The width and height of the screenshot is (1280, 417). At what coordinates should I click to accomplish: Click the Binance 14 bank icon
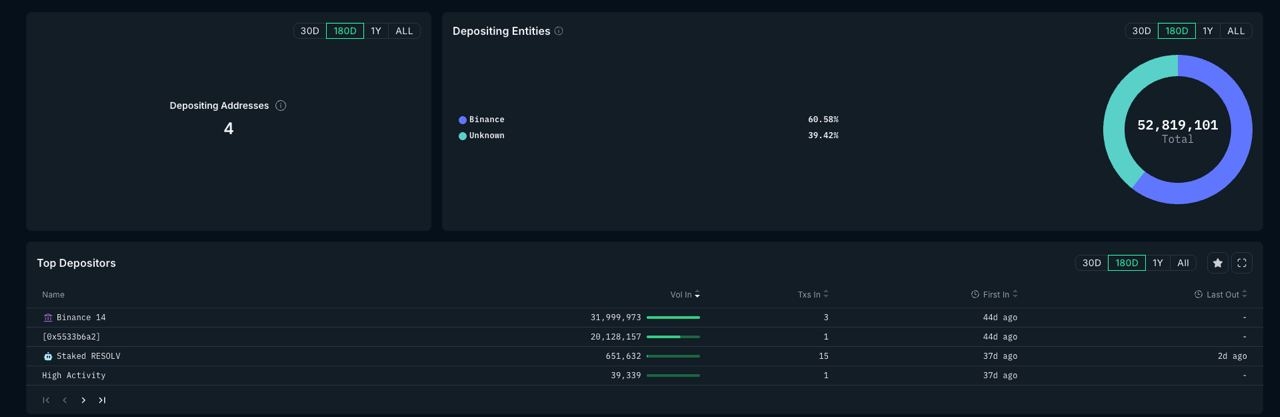(x=48, y=318)
